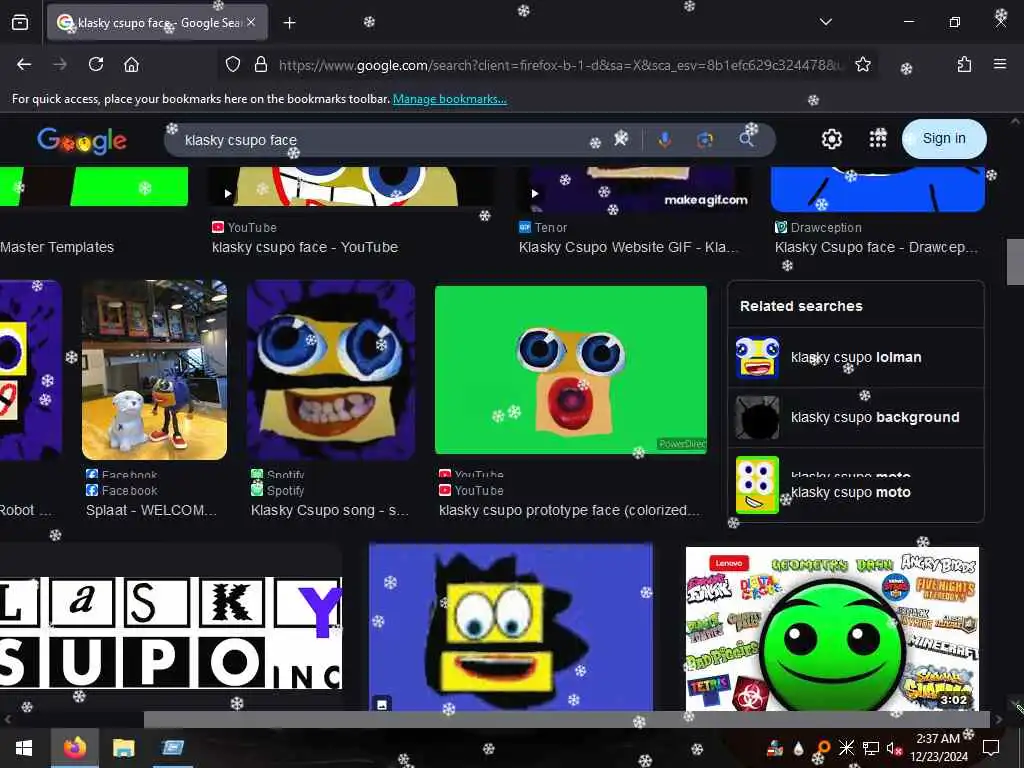1024x768 pixels.
Task: Clear the search query text
Action: click(620, 138)
